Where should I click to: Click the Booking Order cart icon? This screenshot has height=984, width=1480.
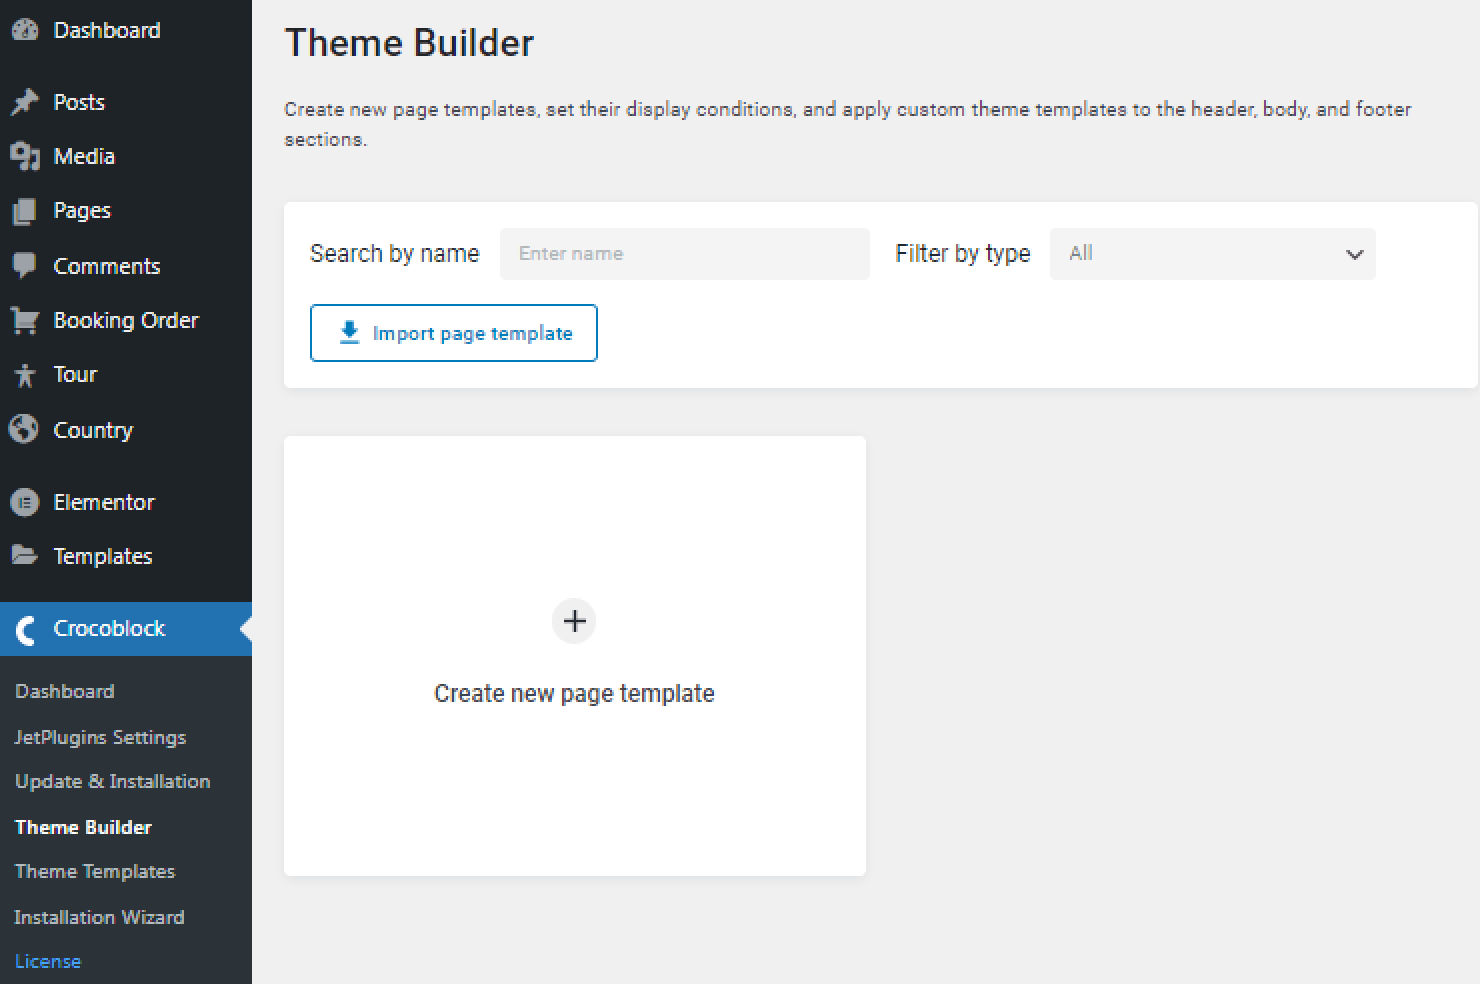24,320
